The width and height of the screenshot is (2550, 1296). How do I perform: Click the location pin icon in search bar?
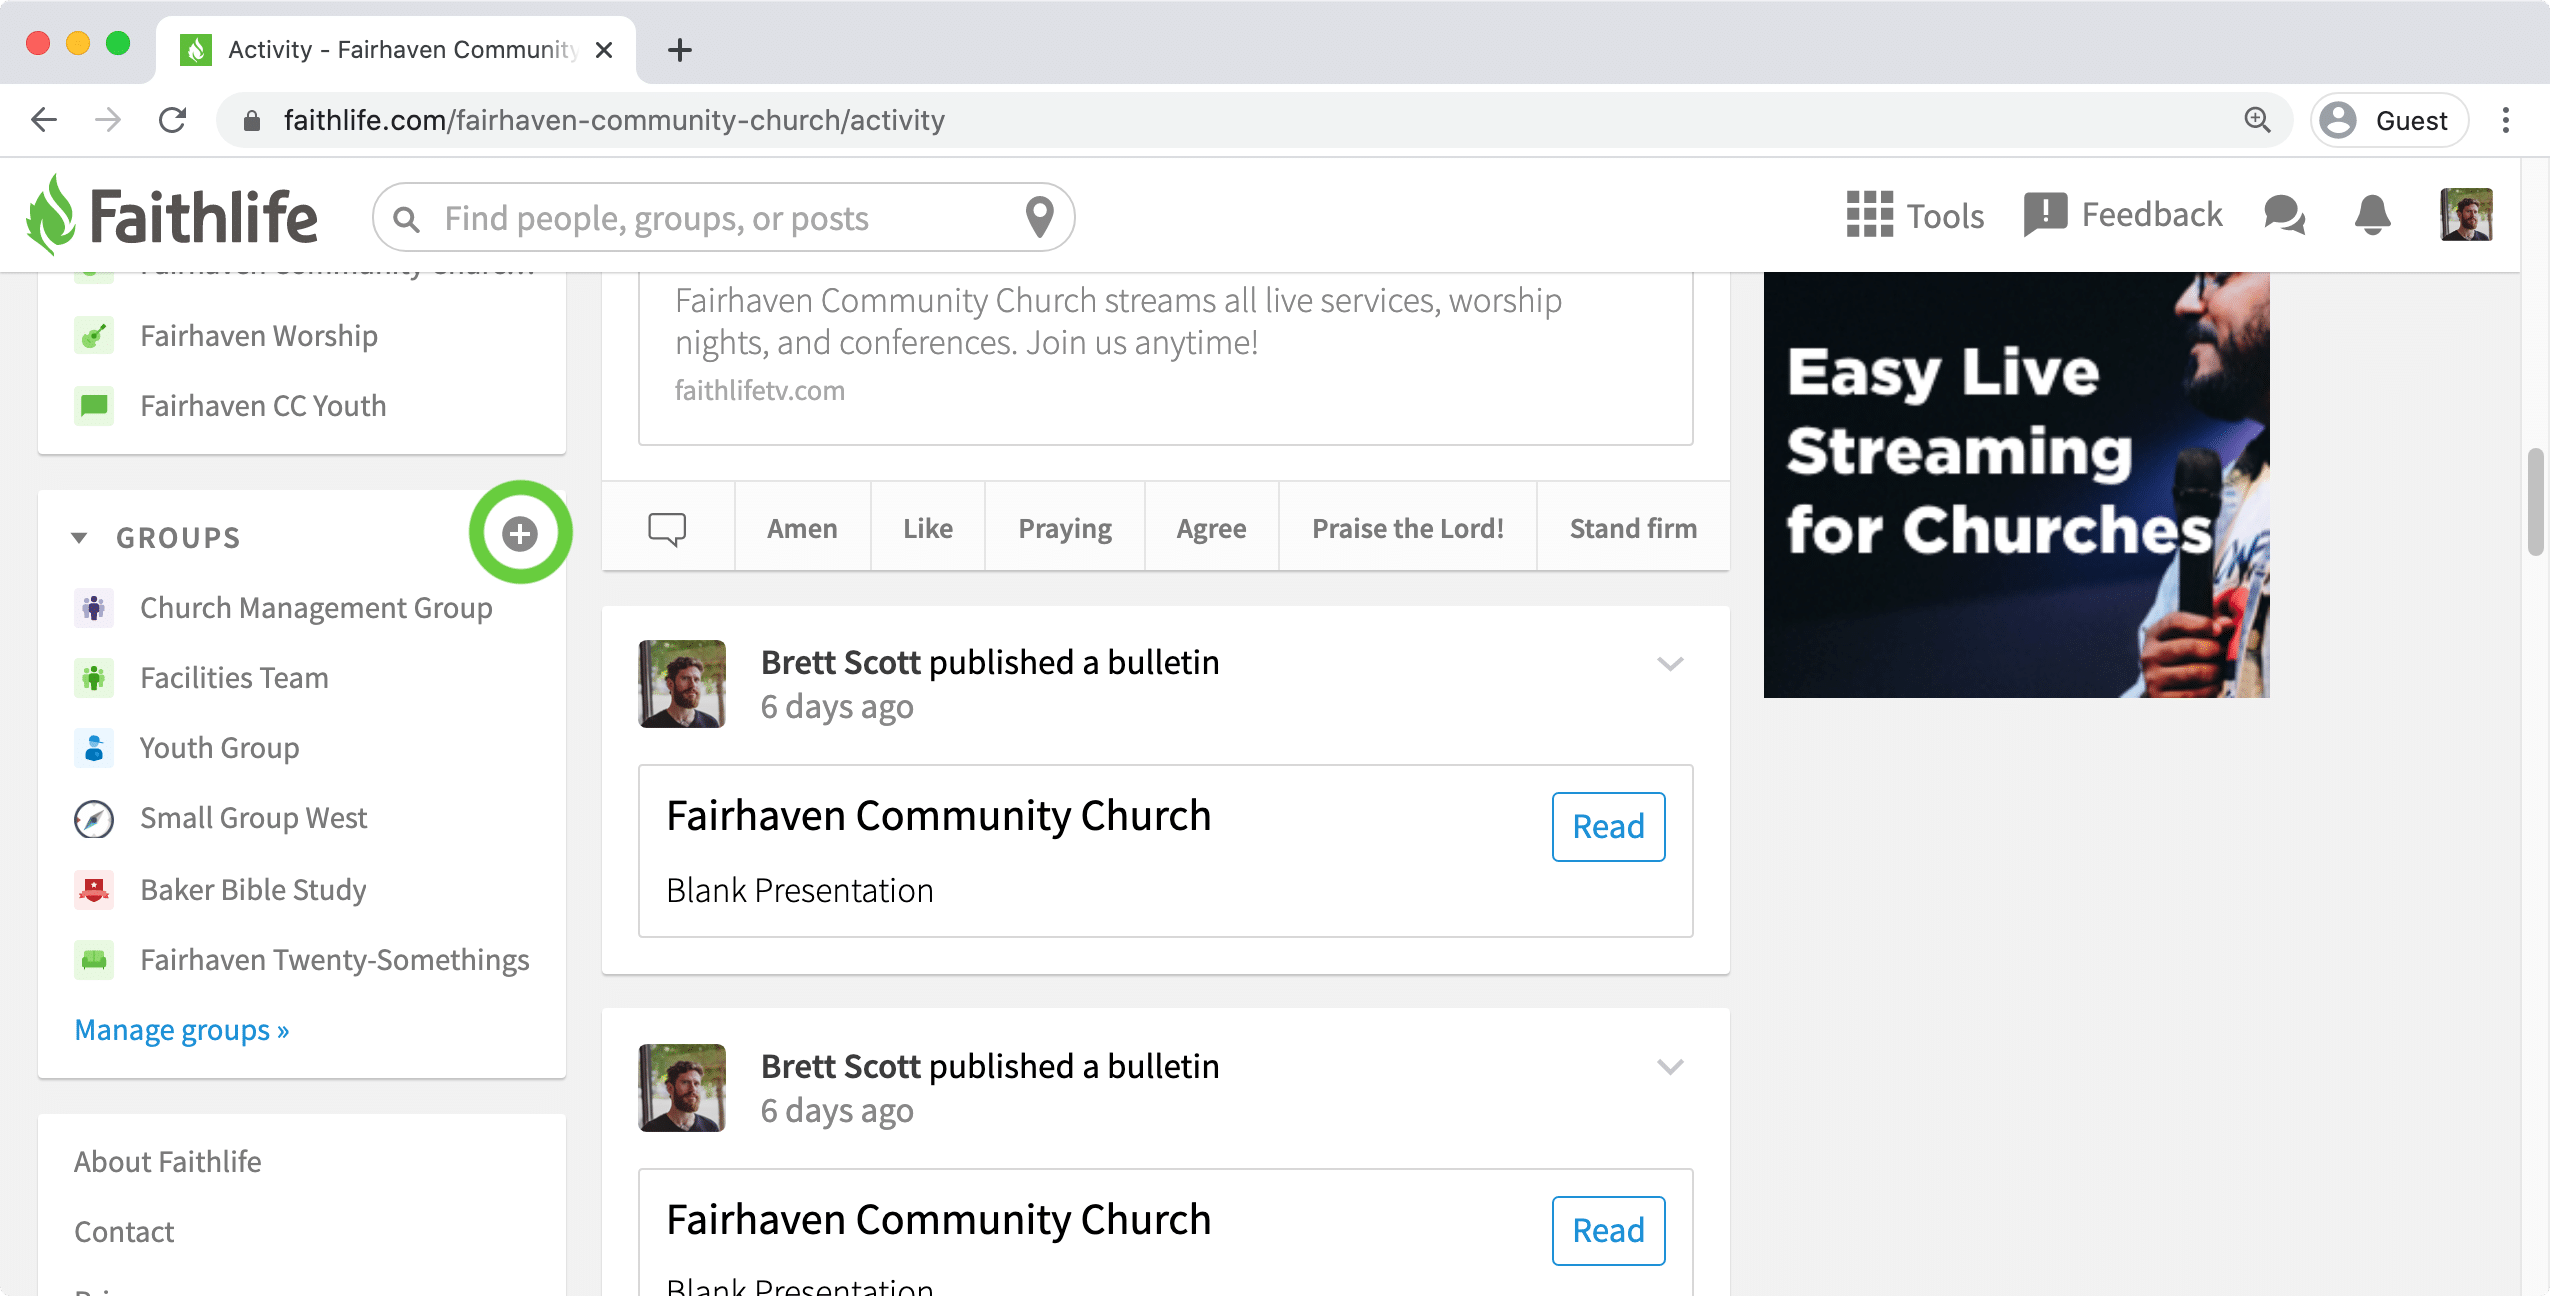pos(1040,217)
